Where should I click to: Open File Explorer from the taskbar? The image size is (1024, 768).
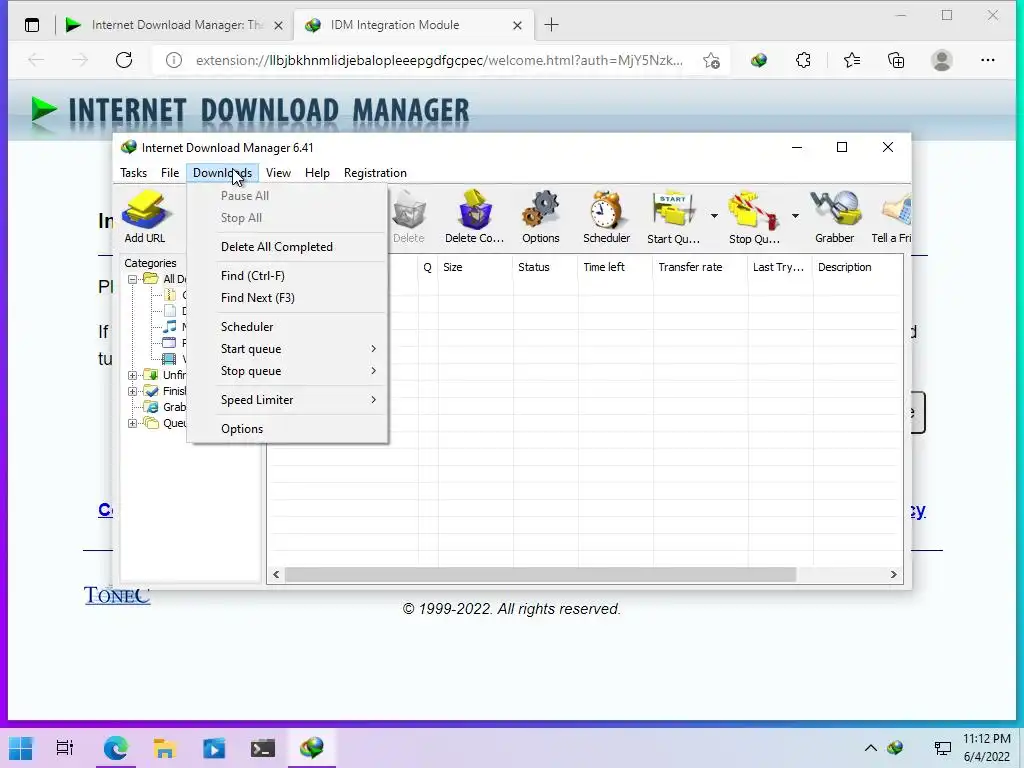165,748
